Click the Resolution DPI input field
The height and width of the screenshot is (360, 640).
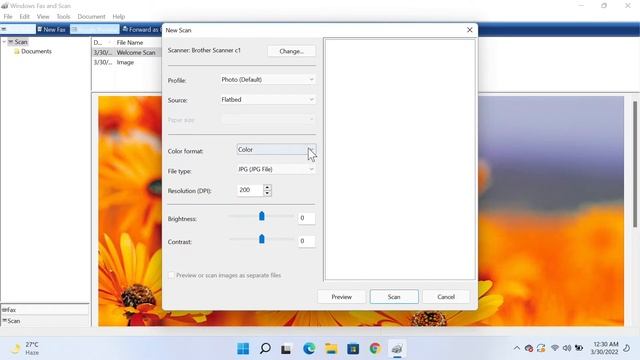pyautogui.click(x=250, y=190)
